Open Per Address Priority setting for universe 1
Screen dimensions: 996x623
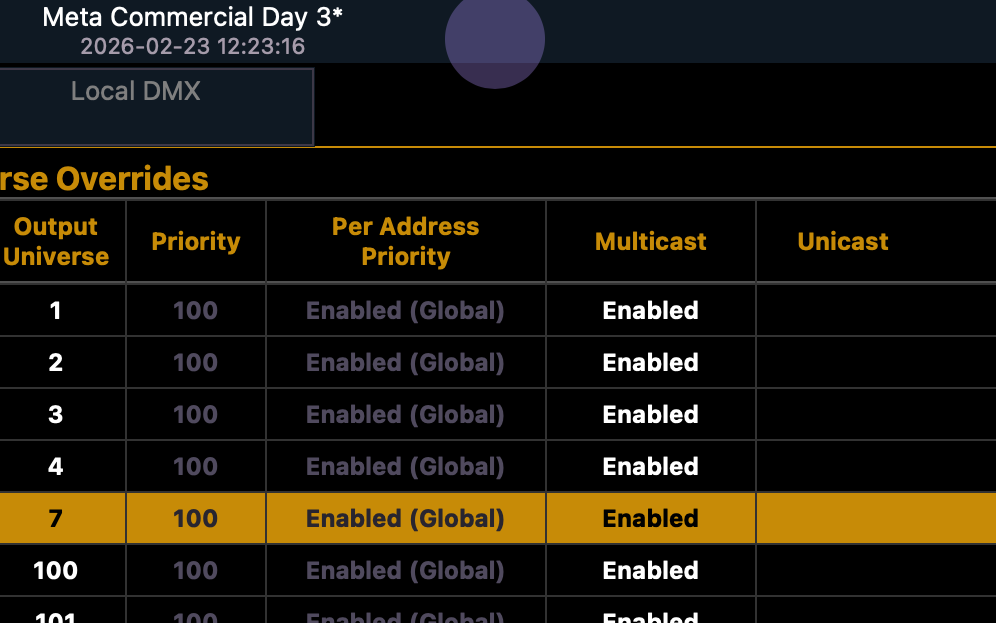pos(405,311)
